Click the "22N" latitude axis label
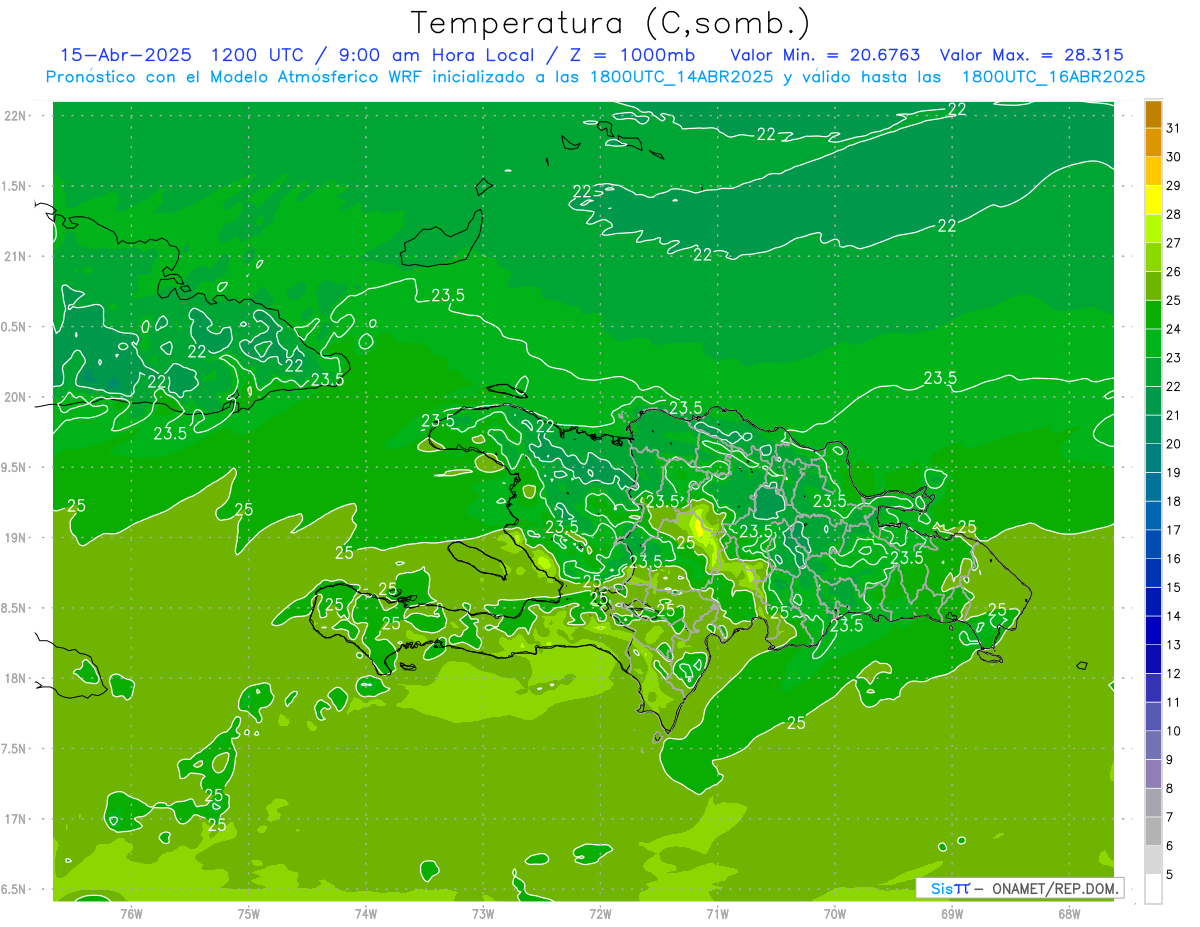This screenshot has height=927, width=1200. coord(16,115)
